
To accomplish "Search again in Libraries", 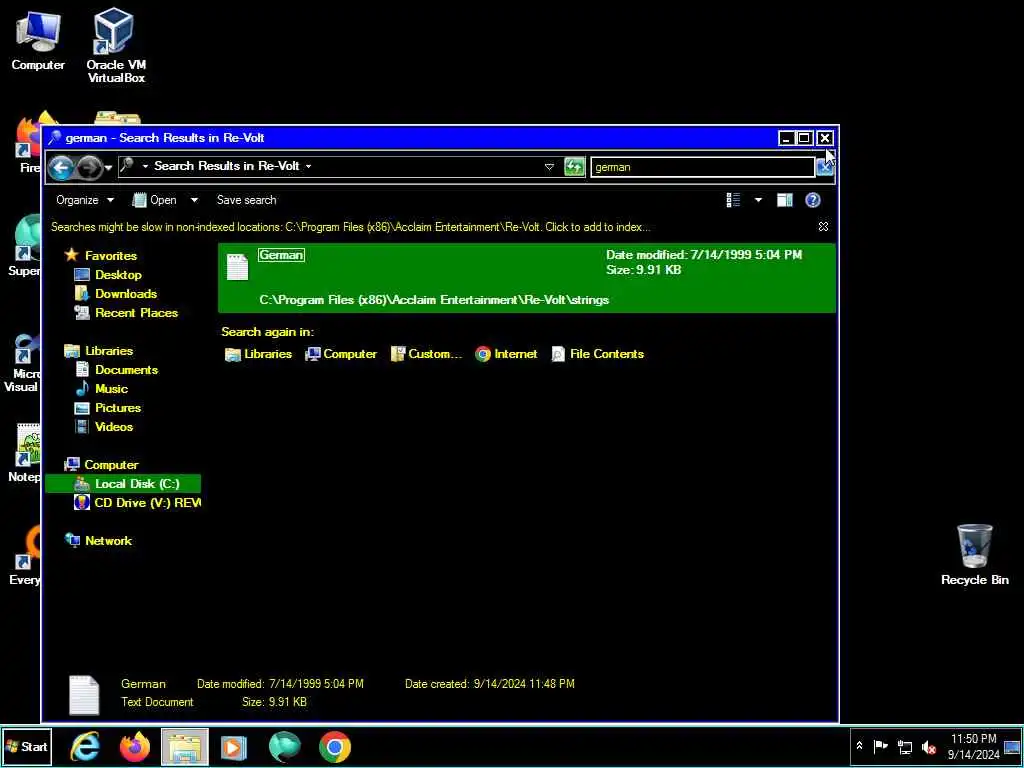I will click(258, 354).
